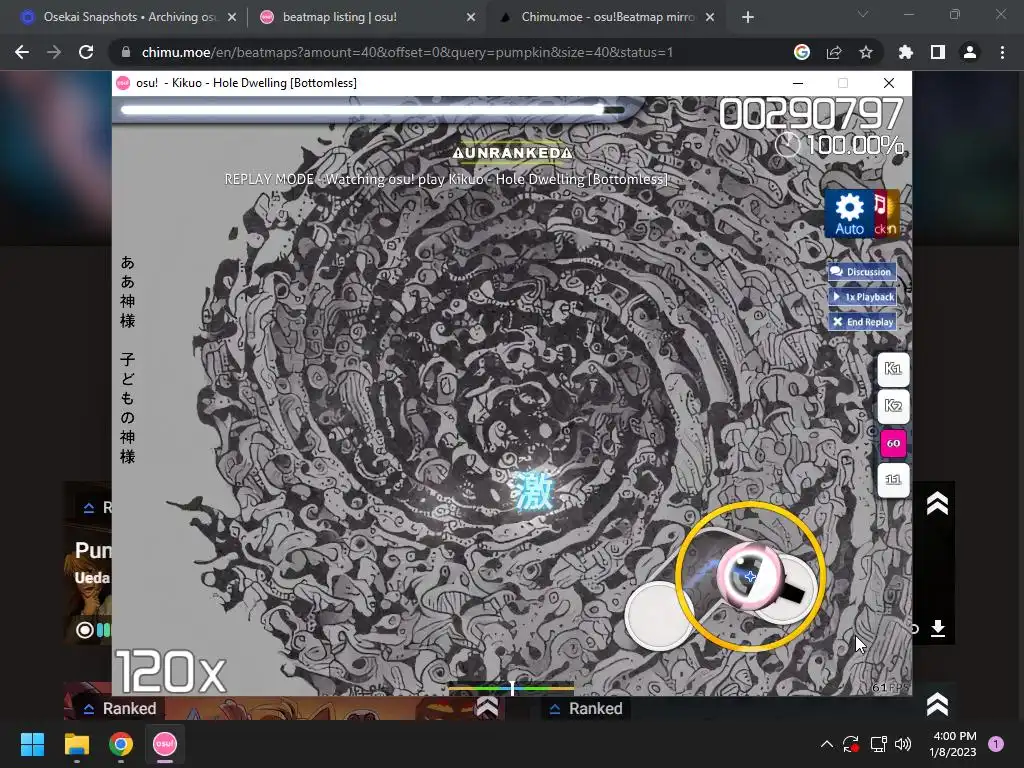This screenshot has height=768, width=1024.
Task: Switch to beatmap listing osu! tab
Action: pyautogui.click(x=366, y=17)
